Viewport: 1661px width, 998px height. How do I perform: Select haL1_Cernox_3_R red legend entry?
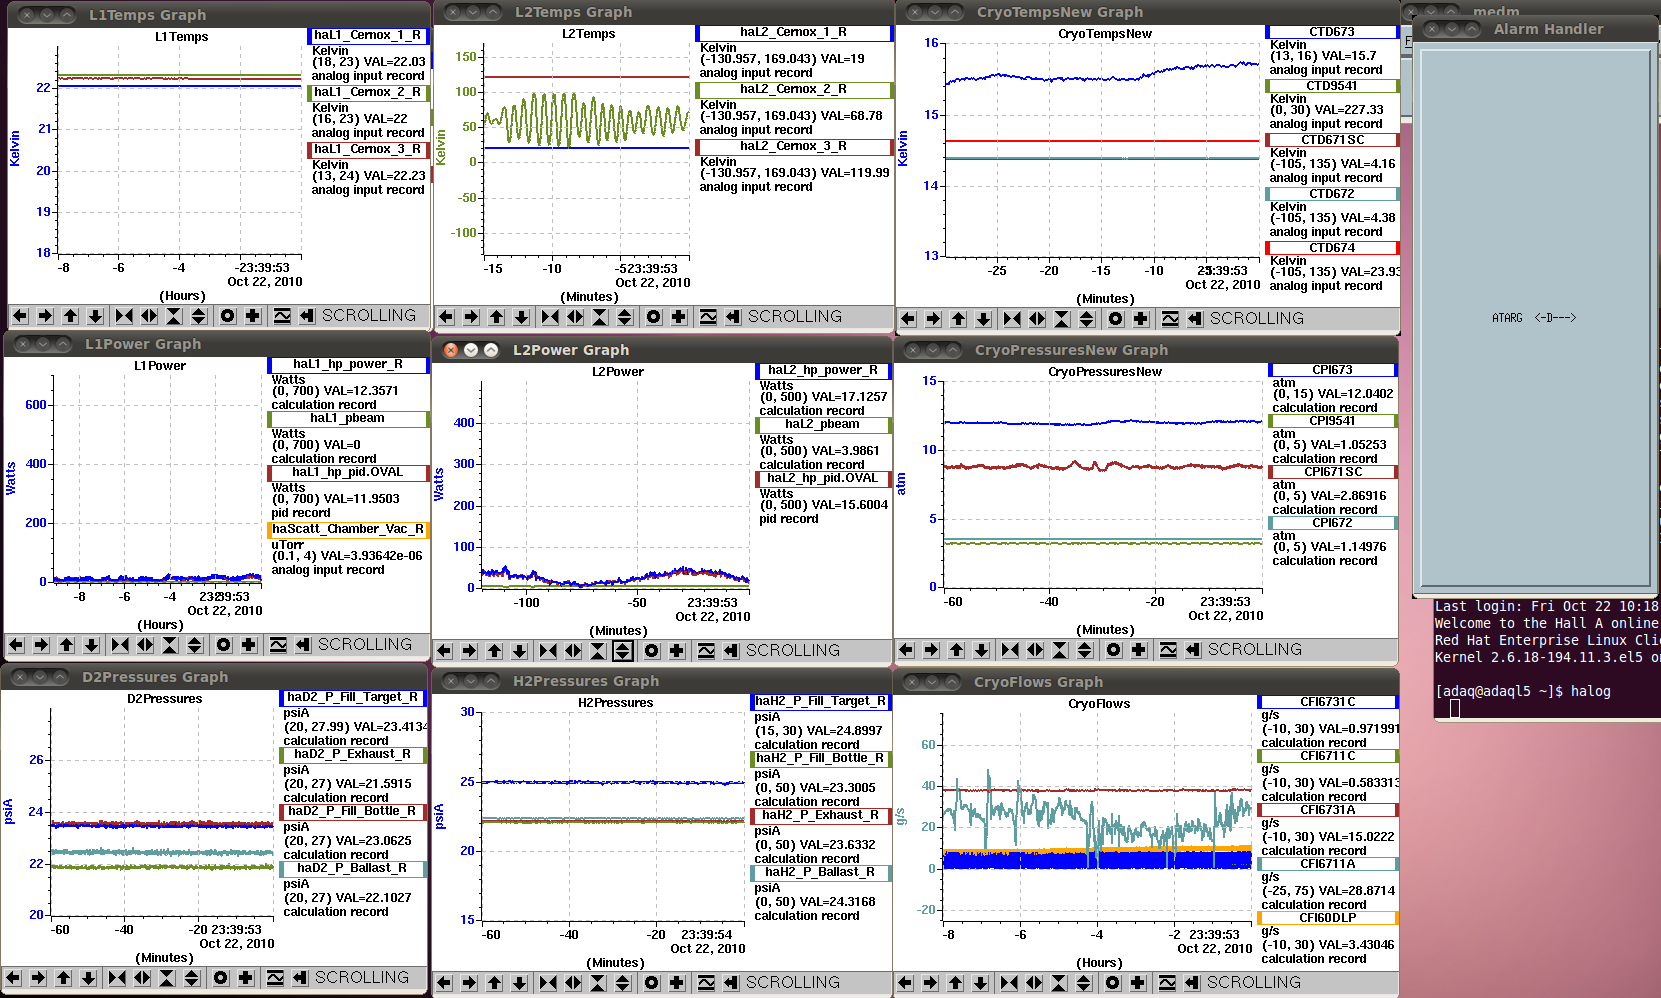click(368, 149)
